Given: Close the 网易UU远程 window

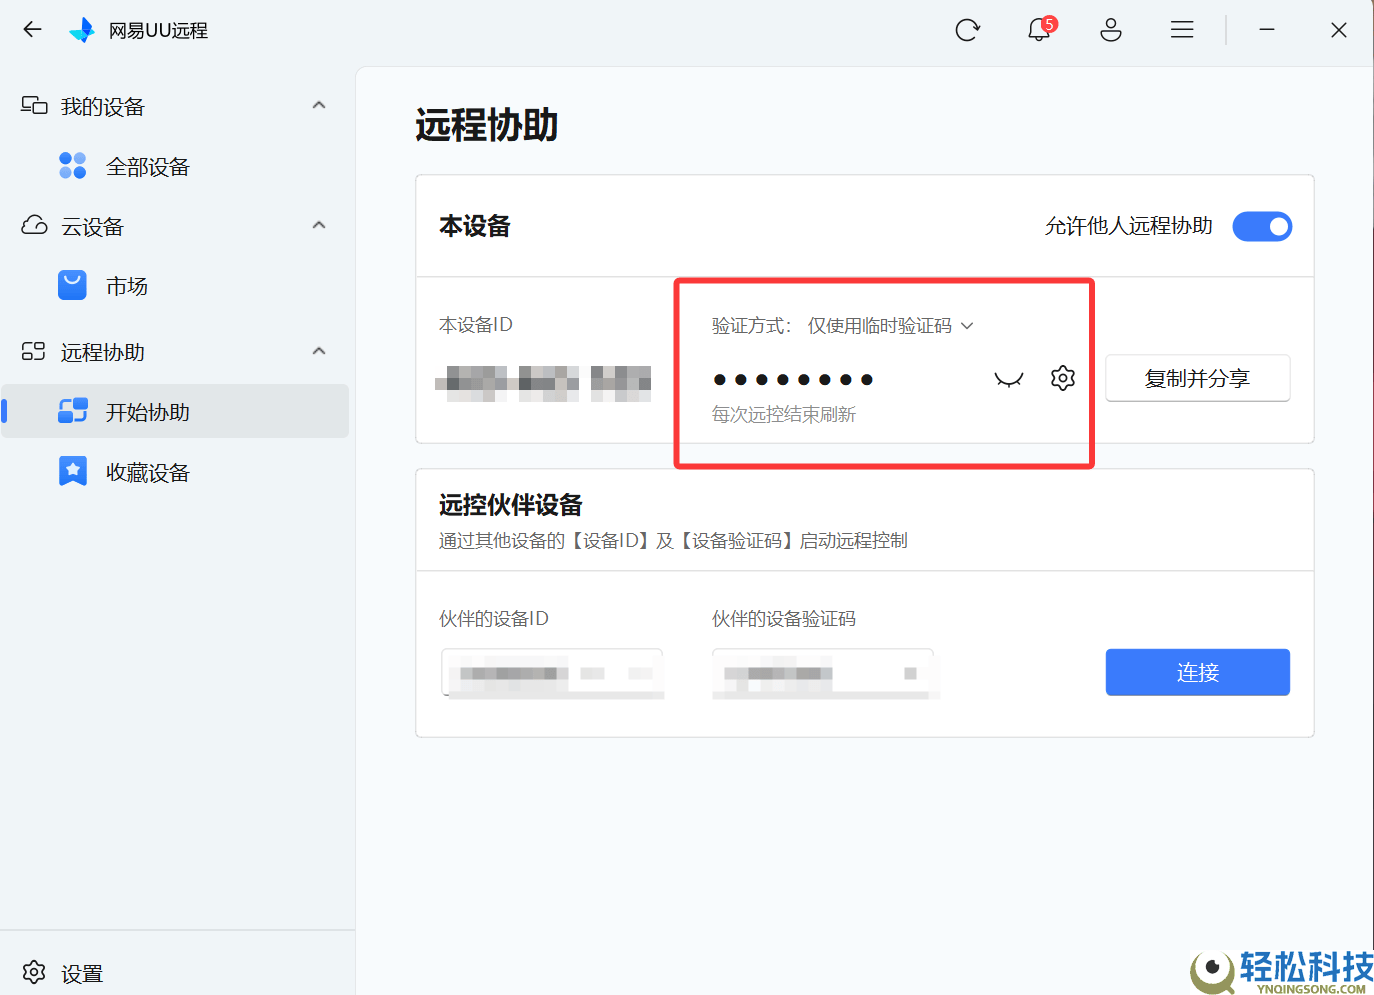Looking at the screenshot, I should click(1339, 30).
